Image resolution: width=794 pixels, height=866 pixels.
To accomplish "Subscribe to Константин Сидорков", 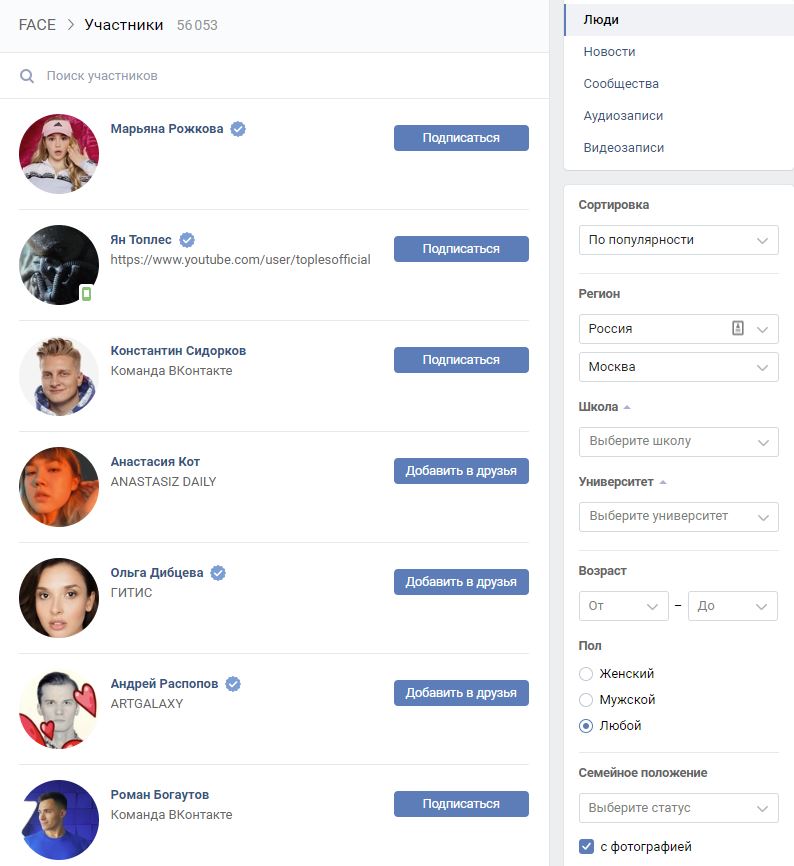I will point(461,360).
